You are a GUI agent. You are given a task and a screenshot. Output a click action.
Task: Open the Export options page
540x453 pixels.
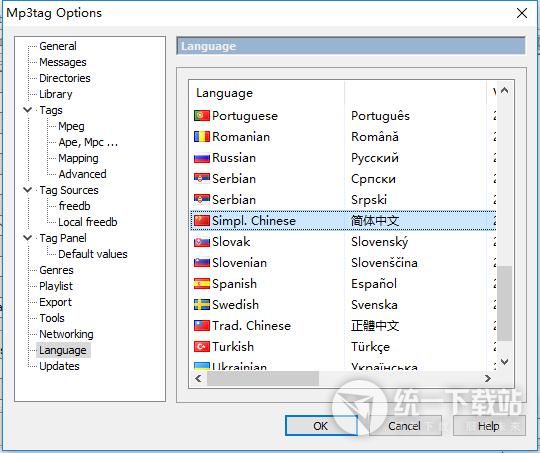click(x=55, y=302)
